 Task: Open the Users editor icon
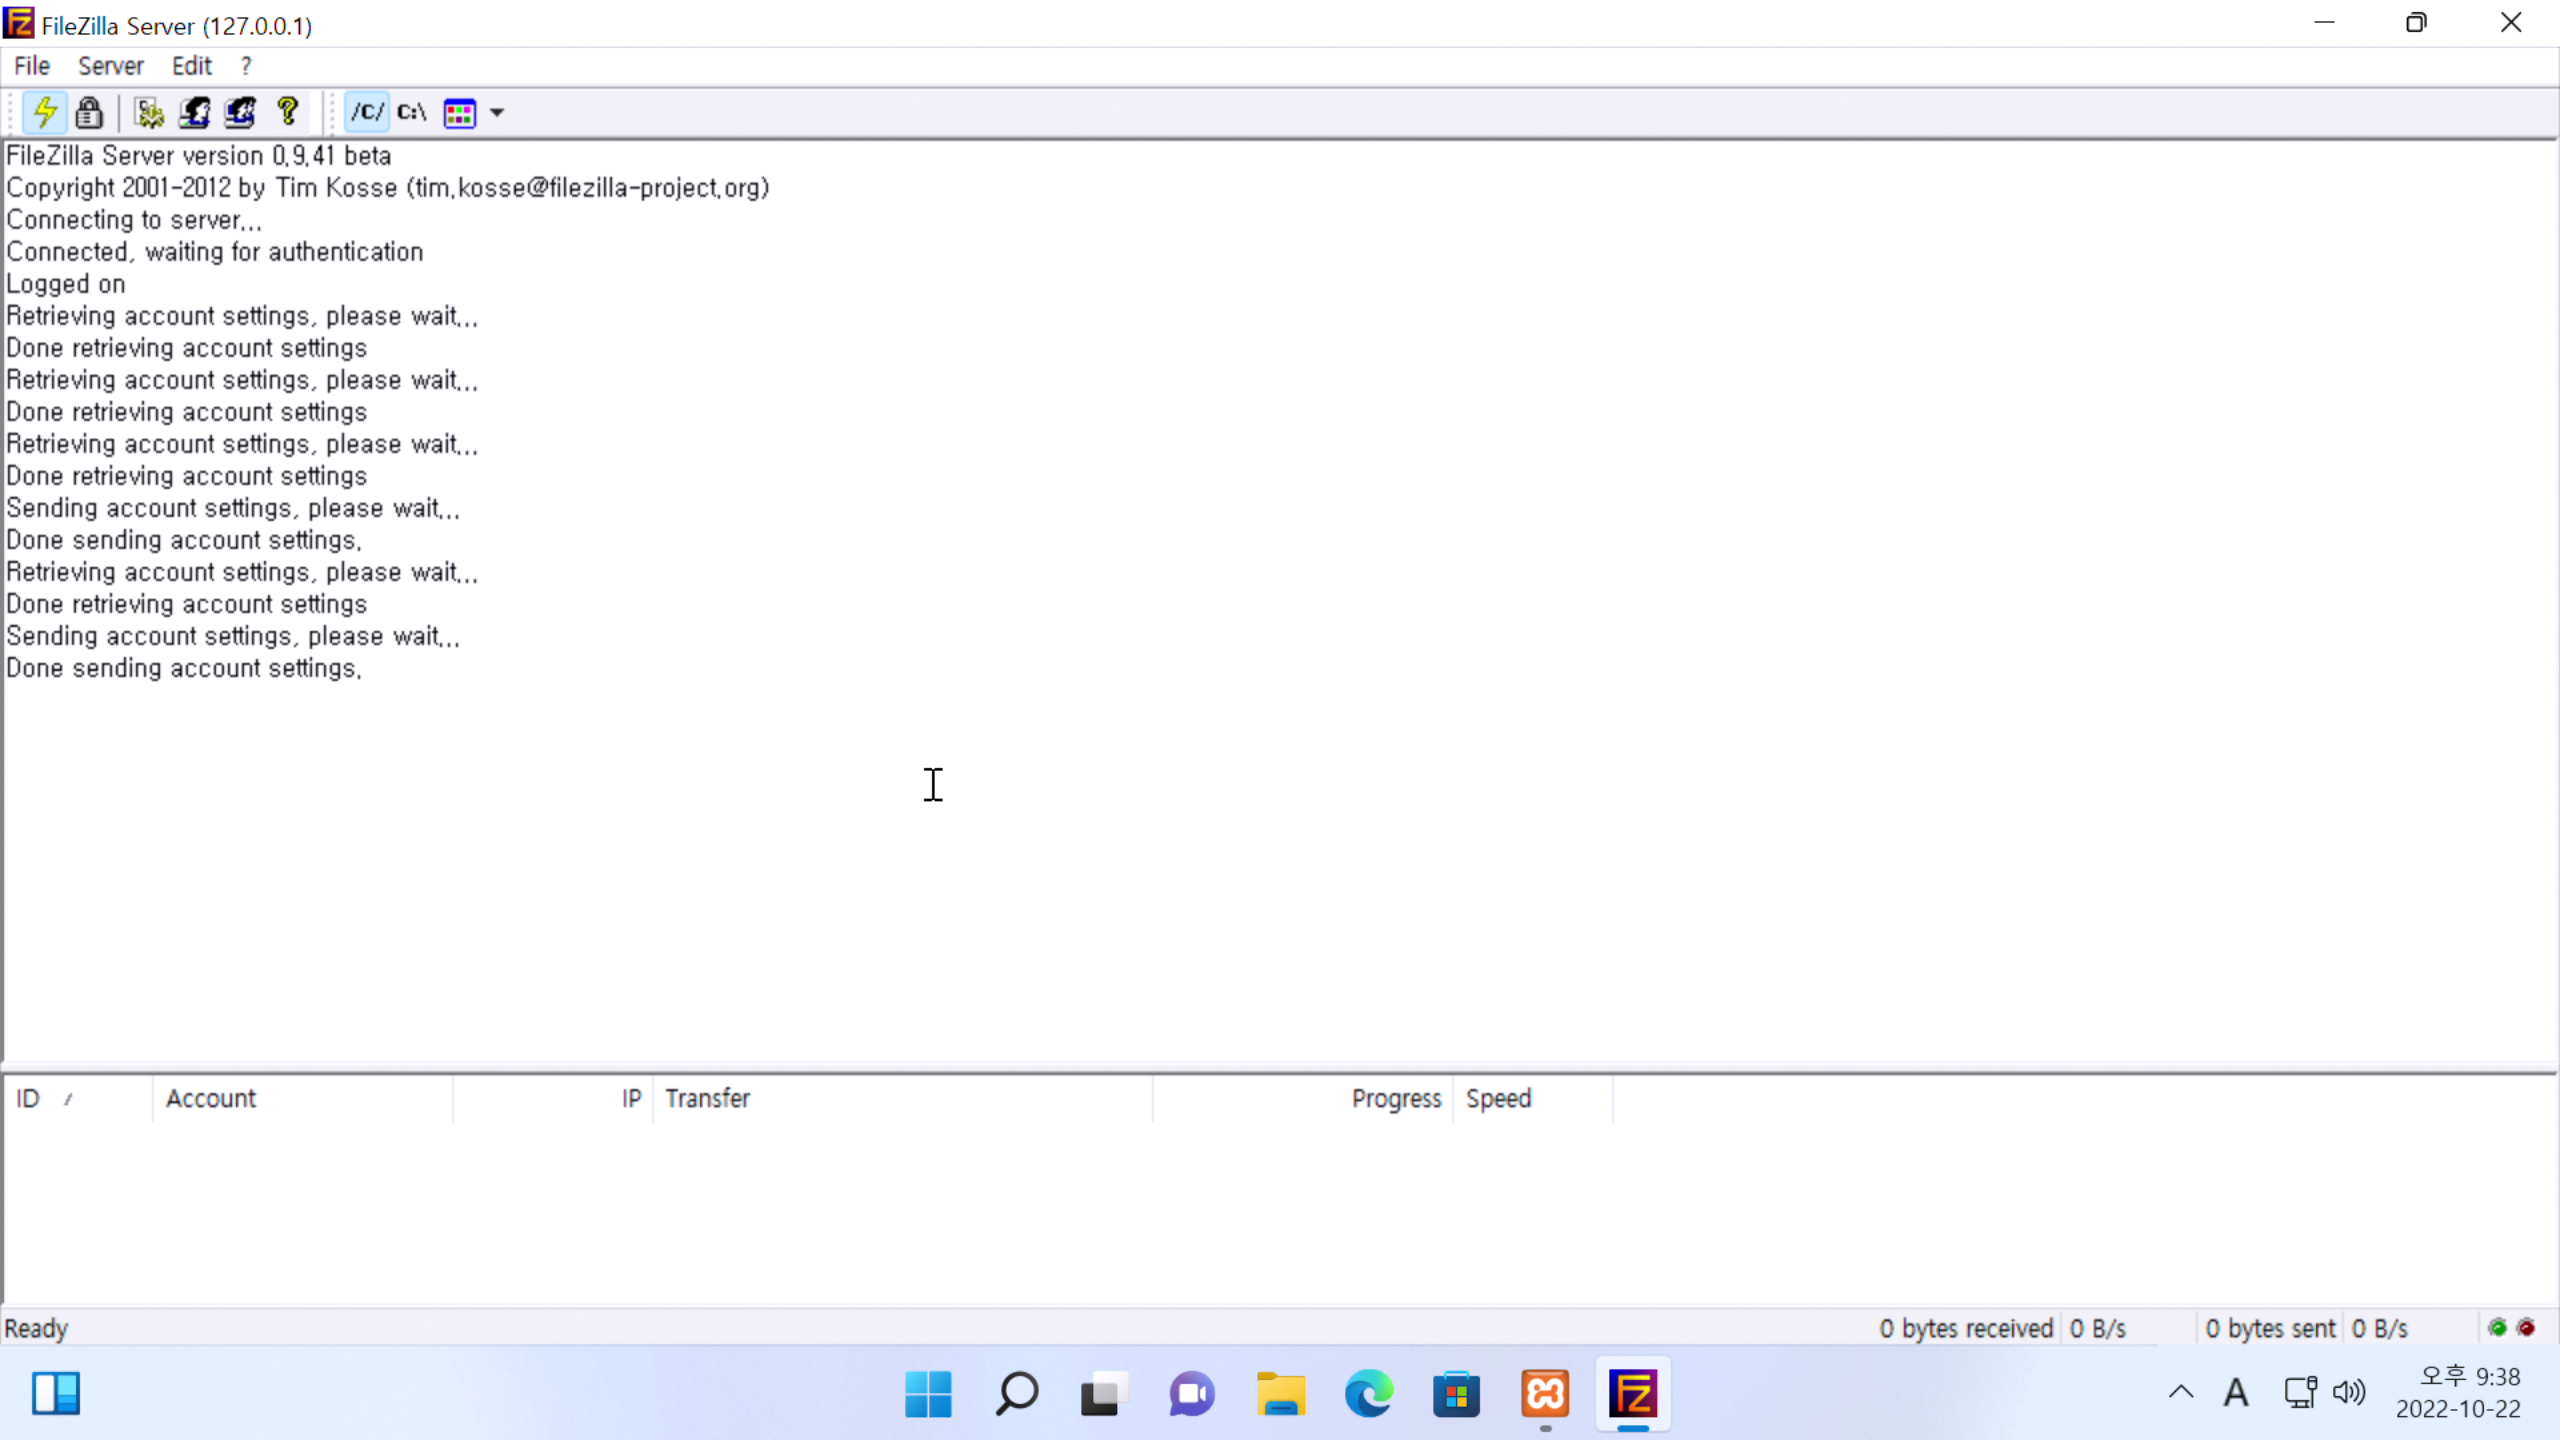click(194, 112)
